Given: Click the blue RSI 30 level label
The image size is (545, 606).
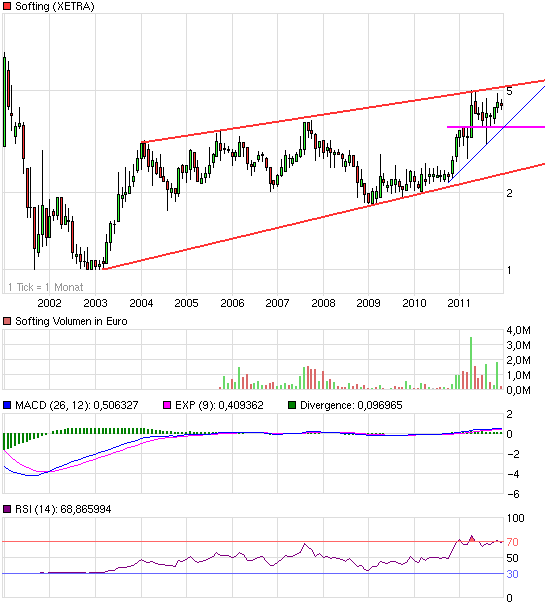Looking at the screenshot, I should (513, 574).
